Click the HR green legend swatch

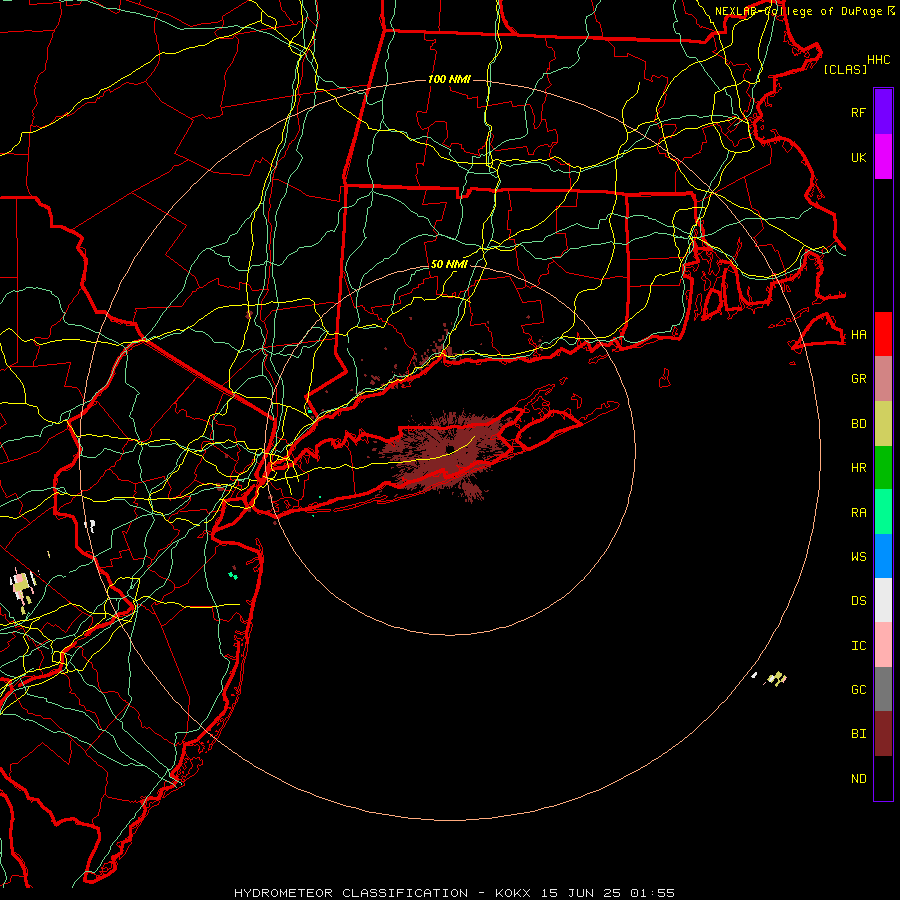(883, 468)
